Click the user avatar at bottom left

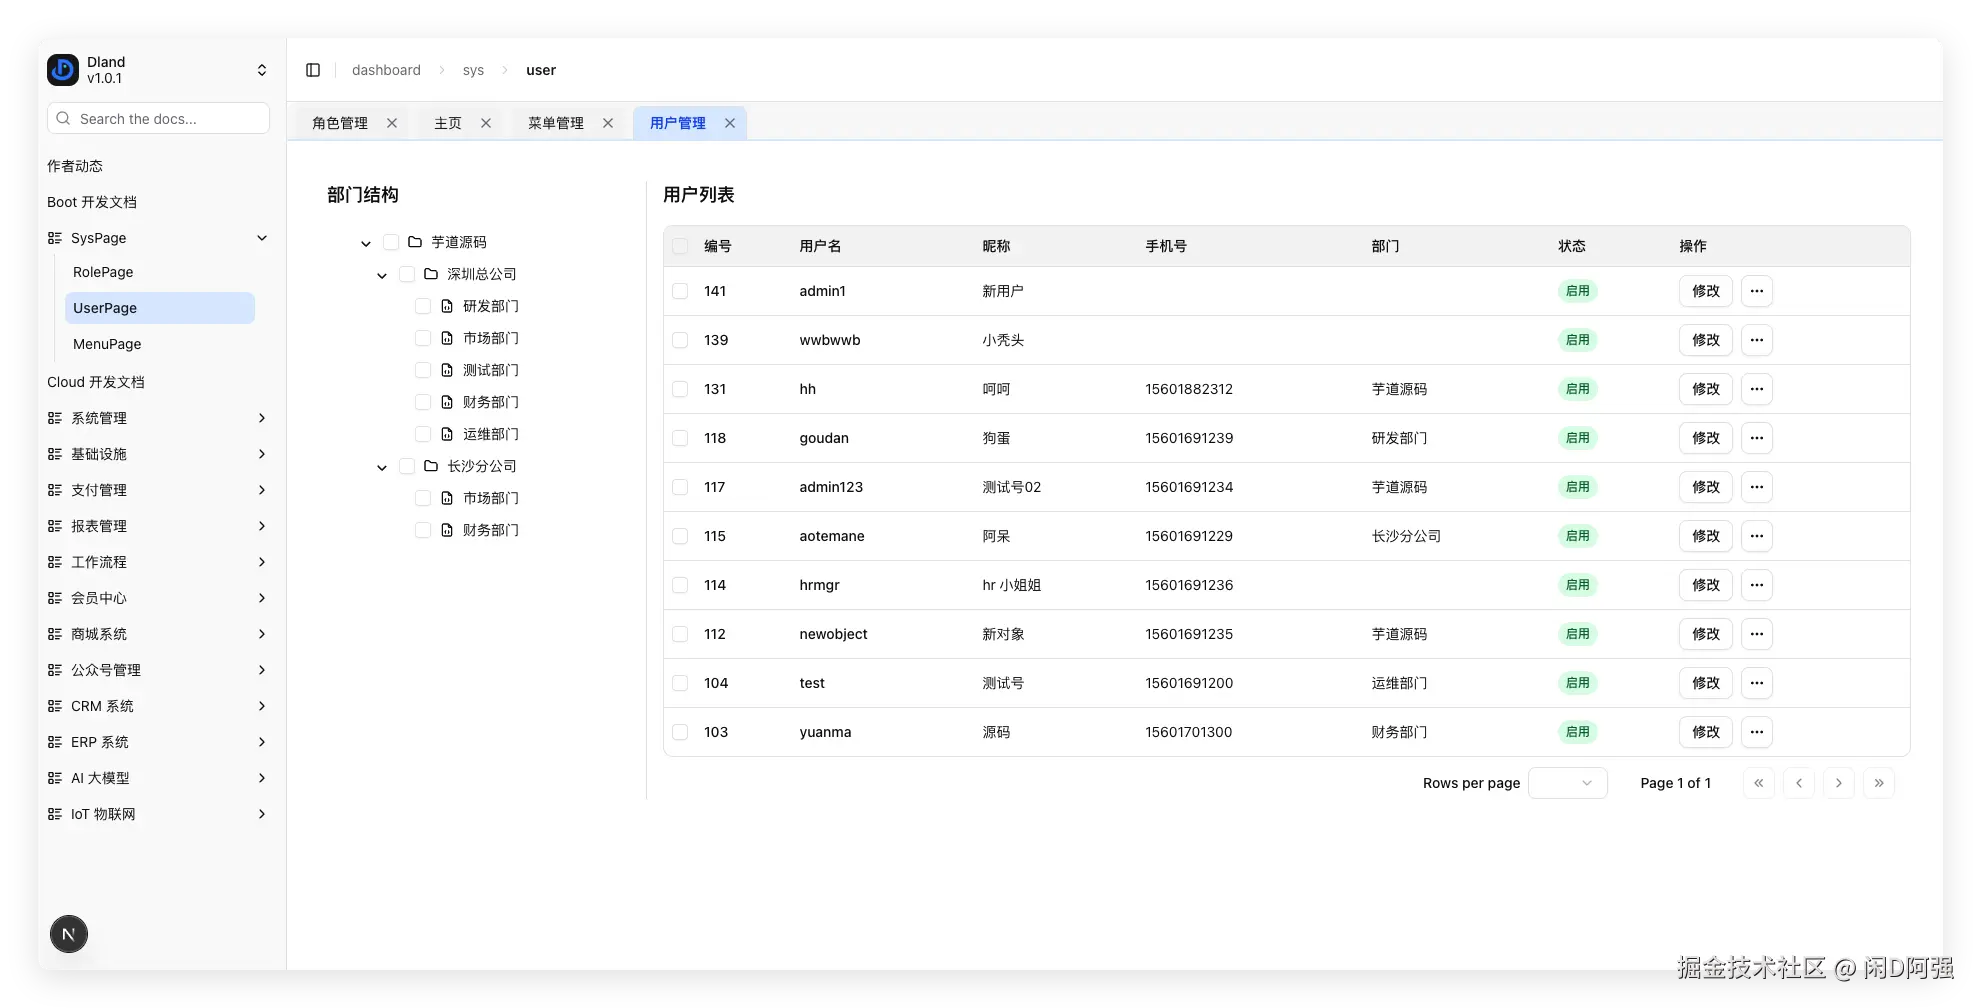[x=68, y=933]
